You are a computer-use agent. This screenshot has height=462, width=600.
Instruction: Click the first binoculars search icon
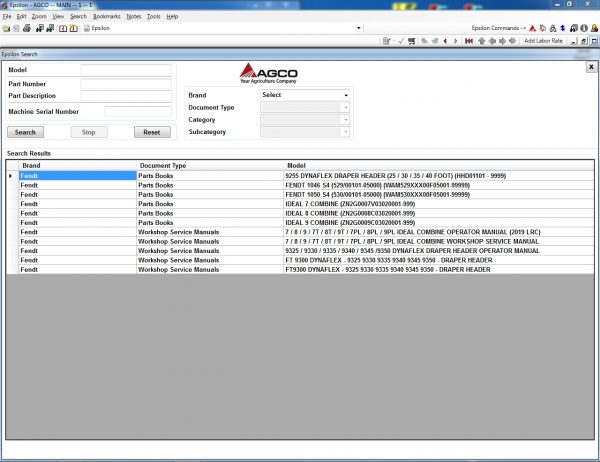(x=39, y=28)
